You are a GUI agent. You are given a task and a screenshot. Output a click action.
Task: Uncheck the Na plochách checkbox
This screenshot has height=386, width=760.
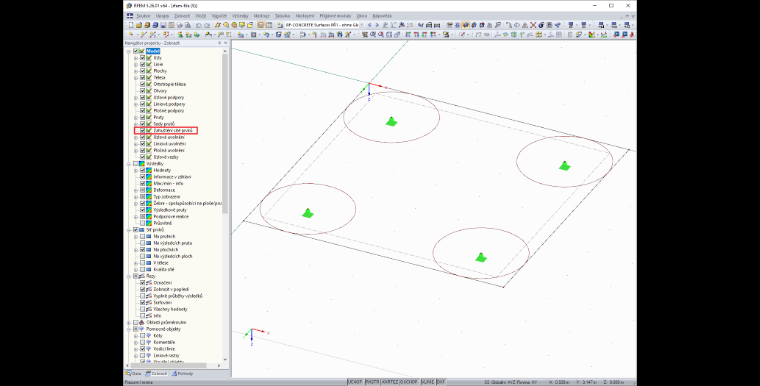tap(142, 250)
